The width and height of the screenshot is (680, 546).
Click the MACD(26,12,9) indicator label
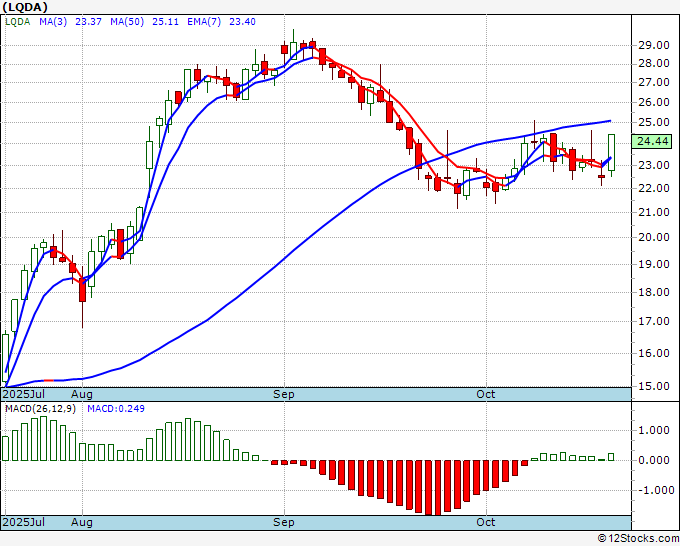40,409
